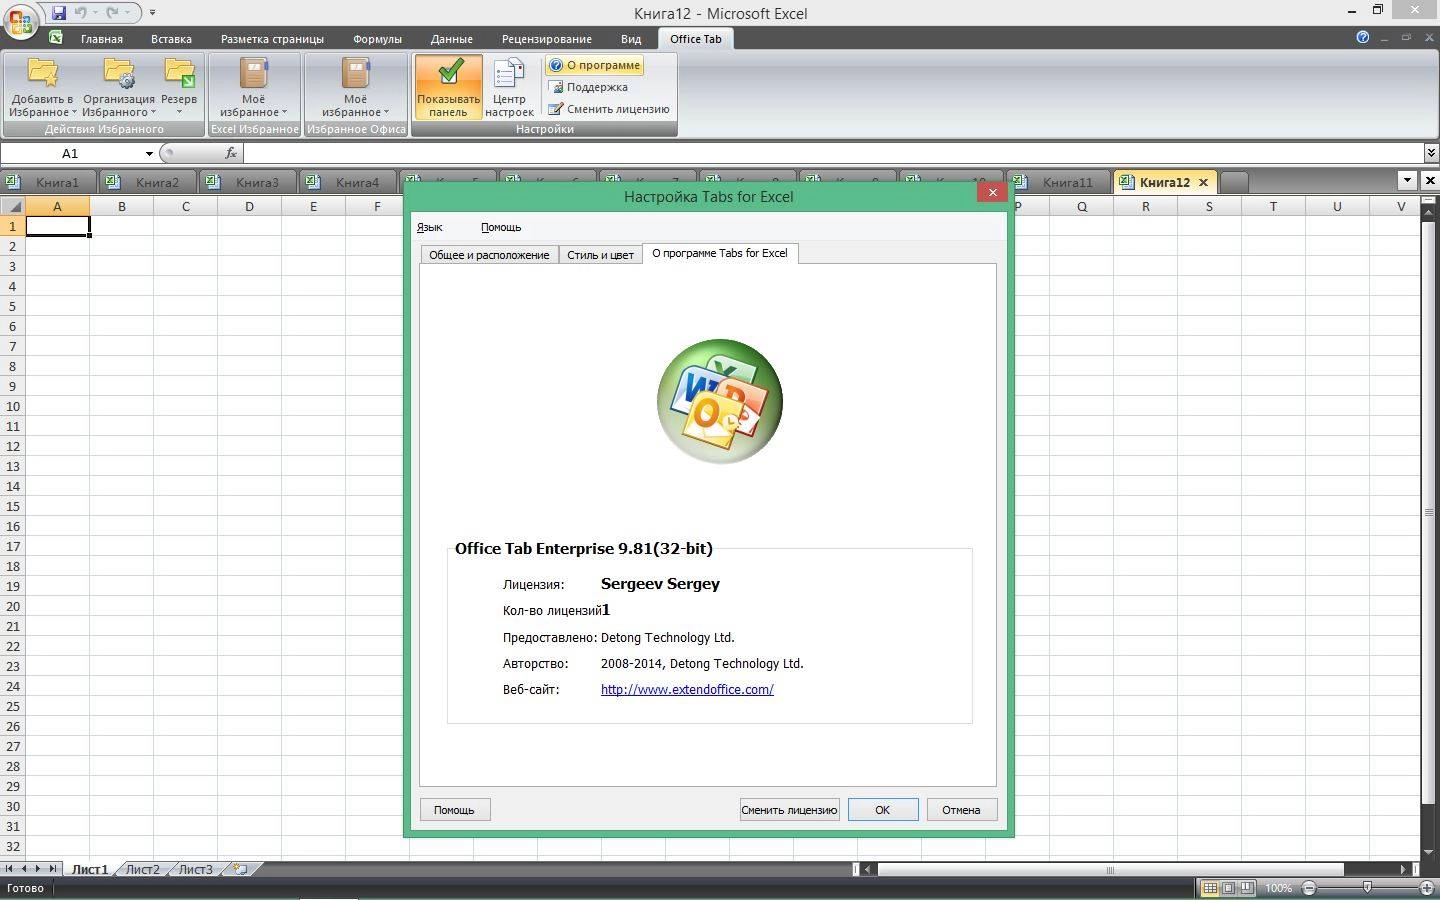Switch to the Книга3 workbook tab

[248, 182]
